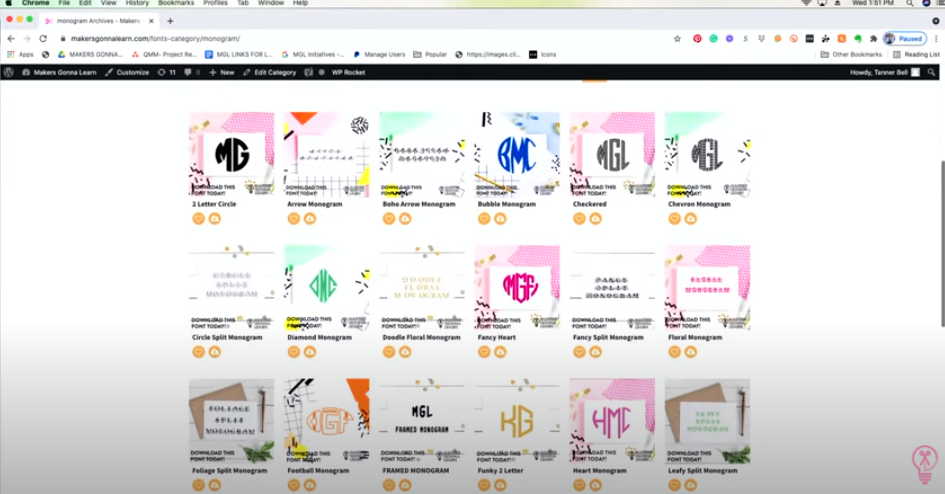Viewport: 945px width, 494px height.
Task: Favorite the Checkered font with heart icon
Action: [x=578, y=218]
